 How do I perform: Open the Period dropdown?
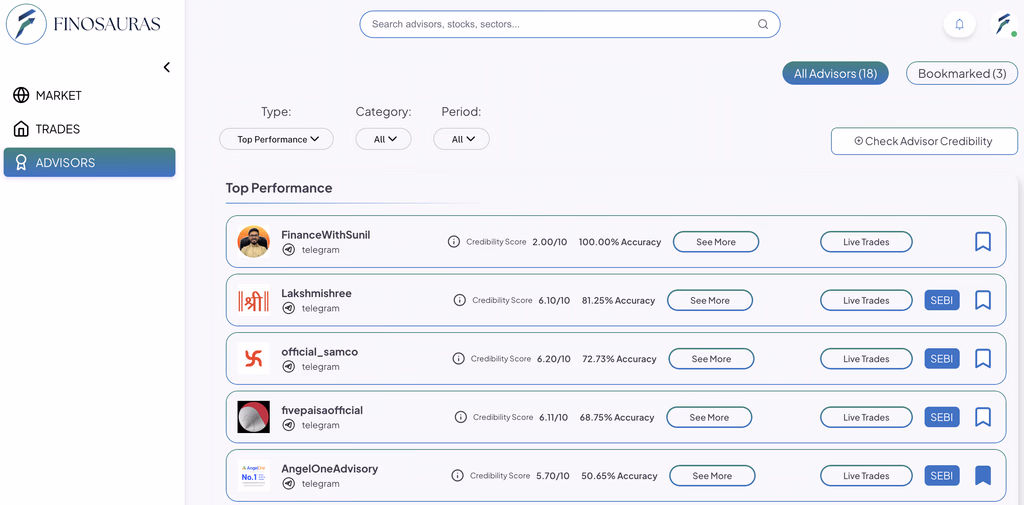pos(462,139)
